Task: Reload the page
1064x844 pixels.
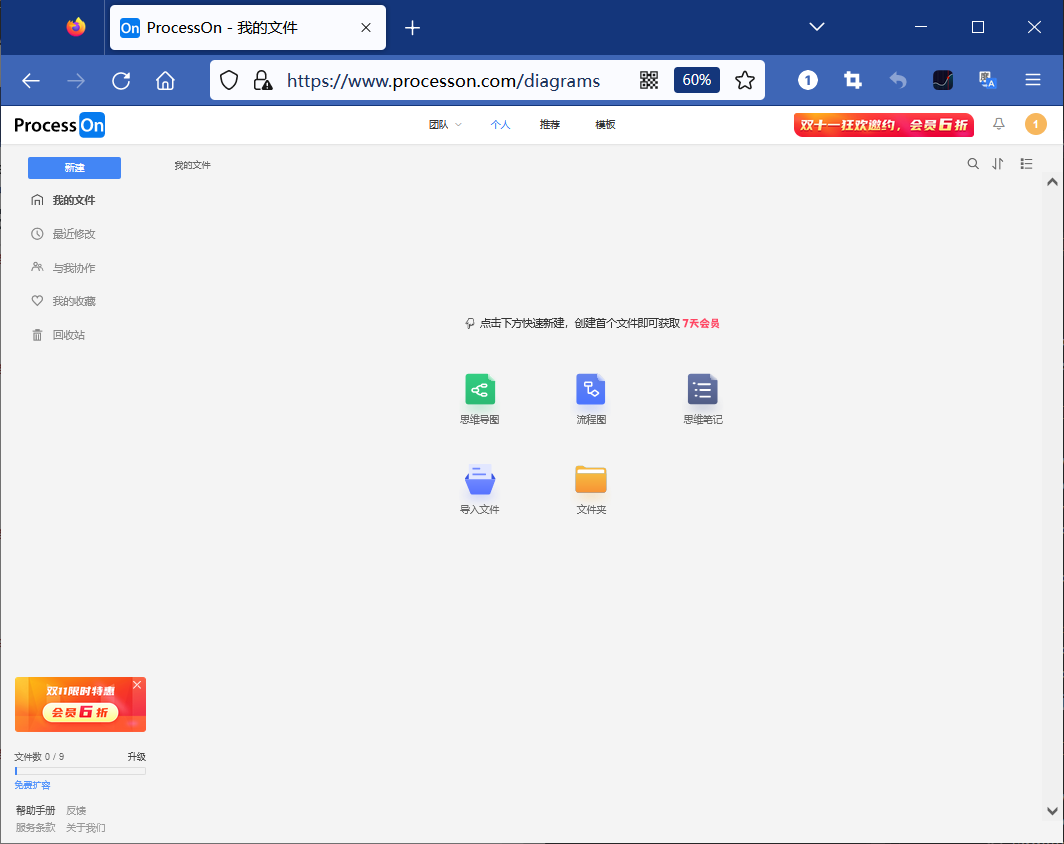Action: click(x=121, y=81)
